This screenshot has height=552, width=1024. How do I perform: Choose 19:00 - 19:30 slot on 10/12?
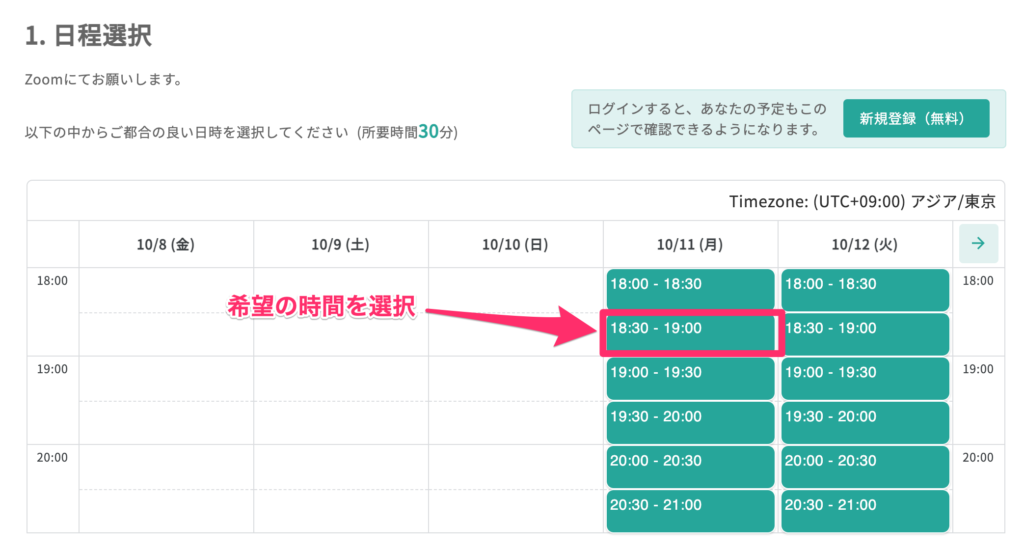[865, 378]
